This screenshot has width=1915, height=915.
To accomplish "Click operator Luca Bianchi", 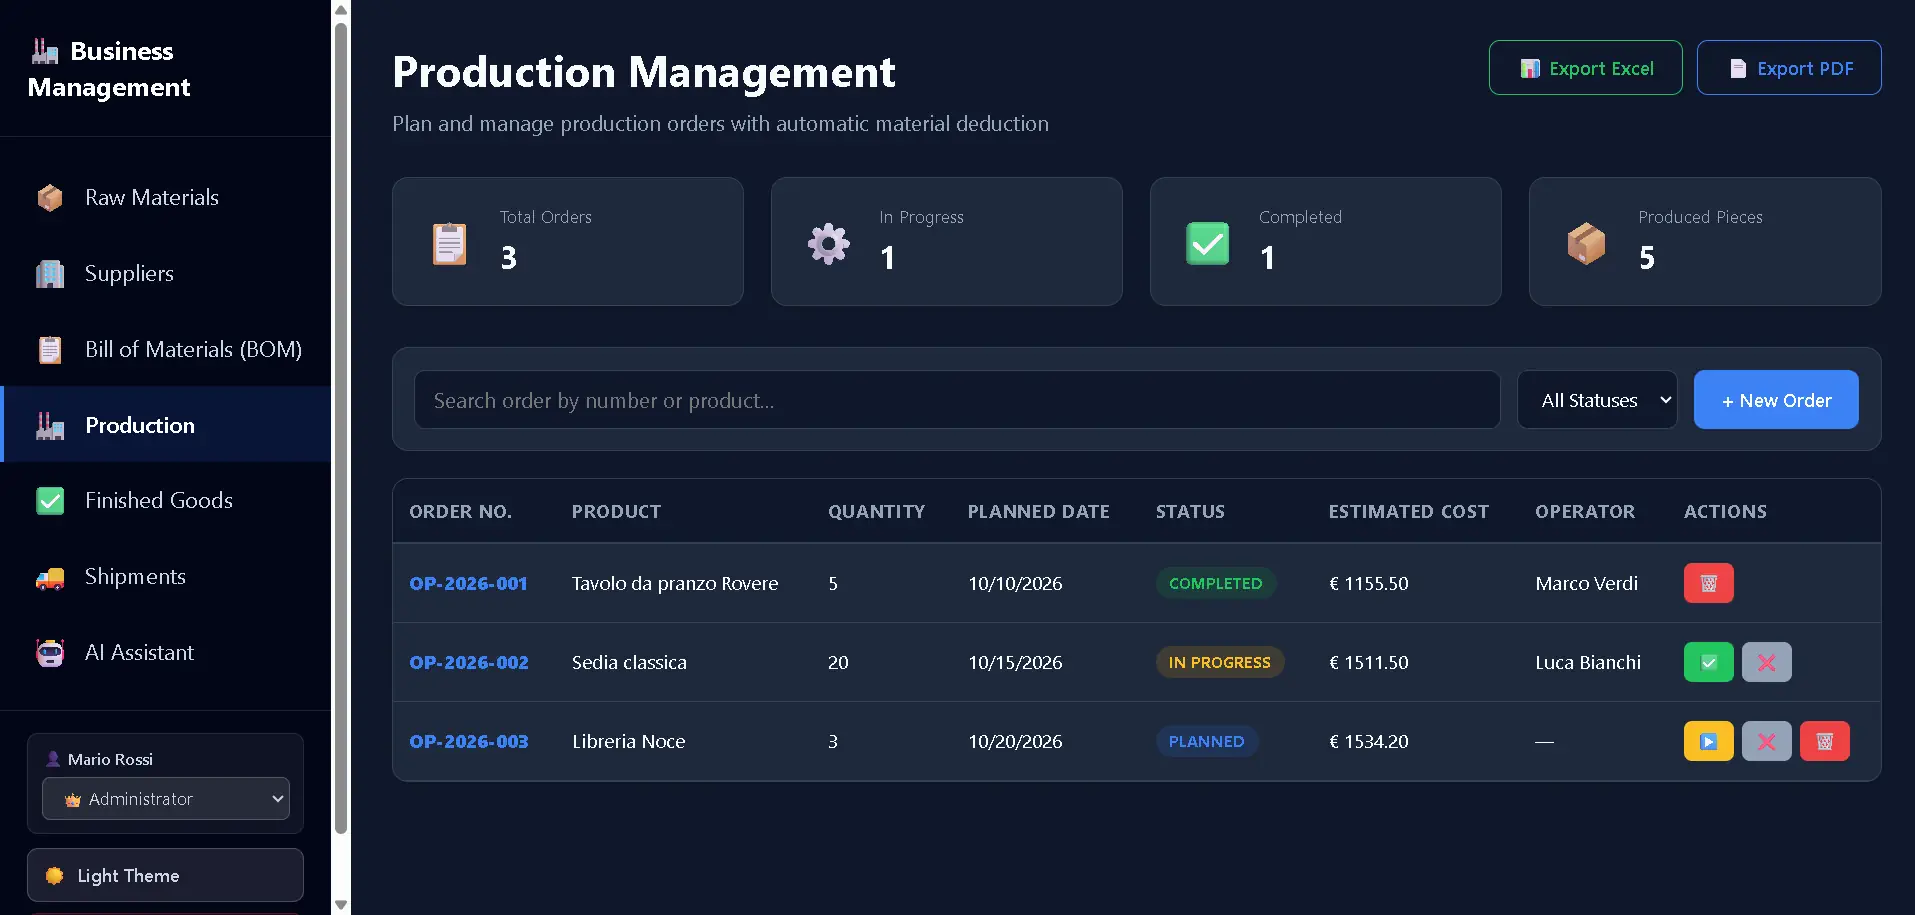I will (x=1588, y=663).
